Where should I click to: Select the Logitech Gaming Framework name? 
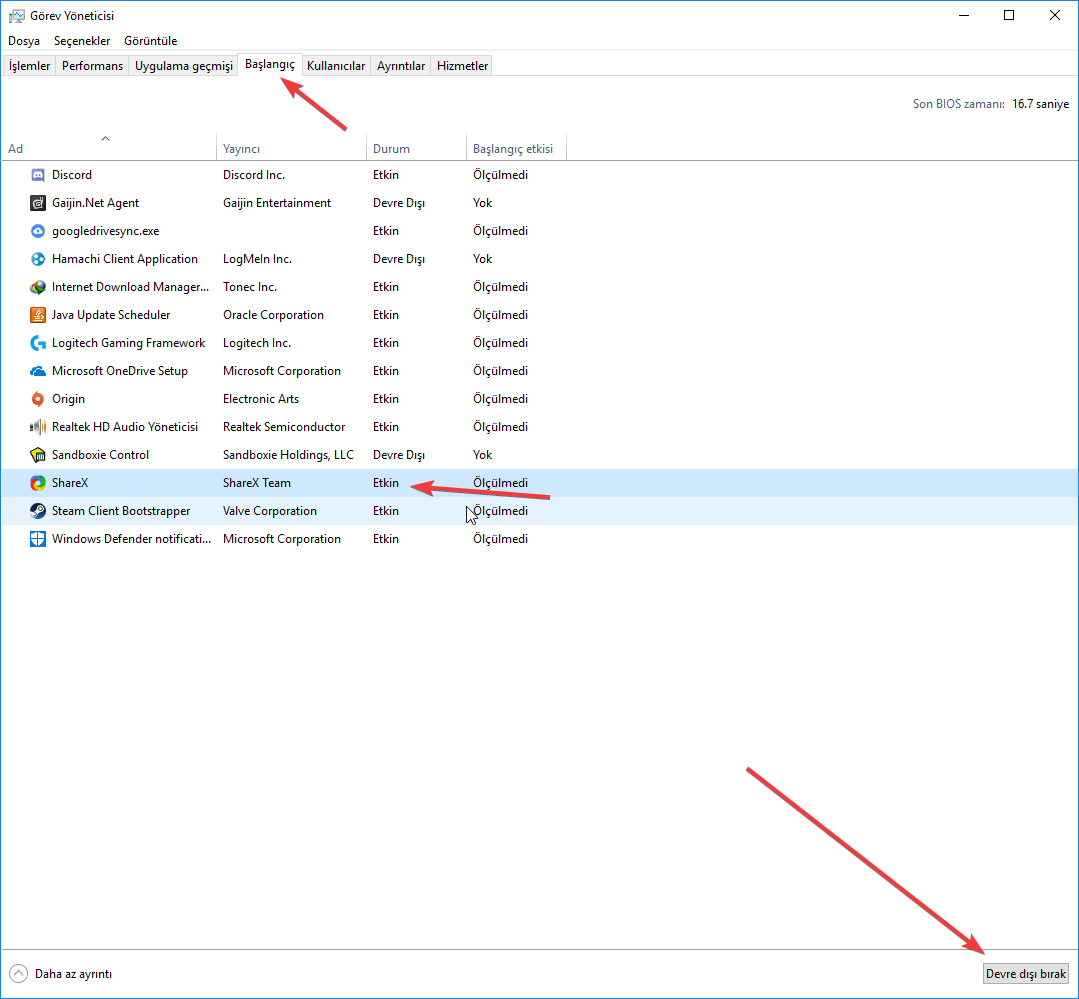pyautogui.click(x=128, y=343)
